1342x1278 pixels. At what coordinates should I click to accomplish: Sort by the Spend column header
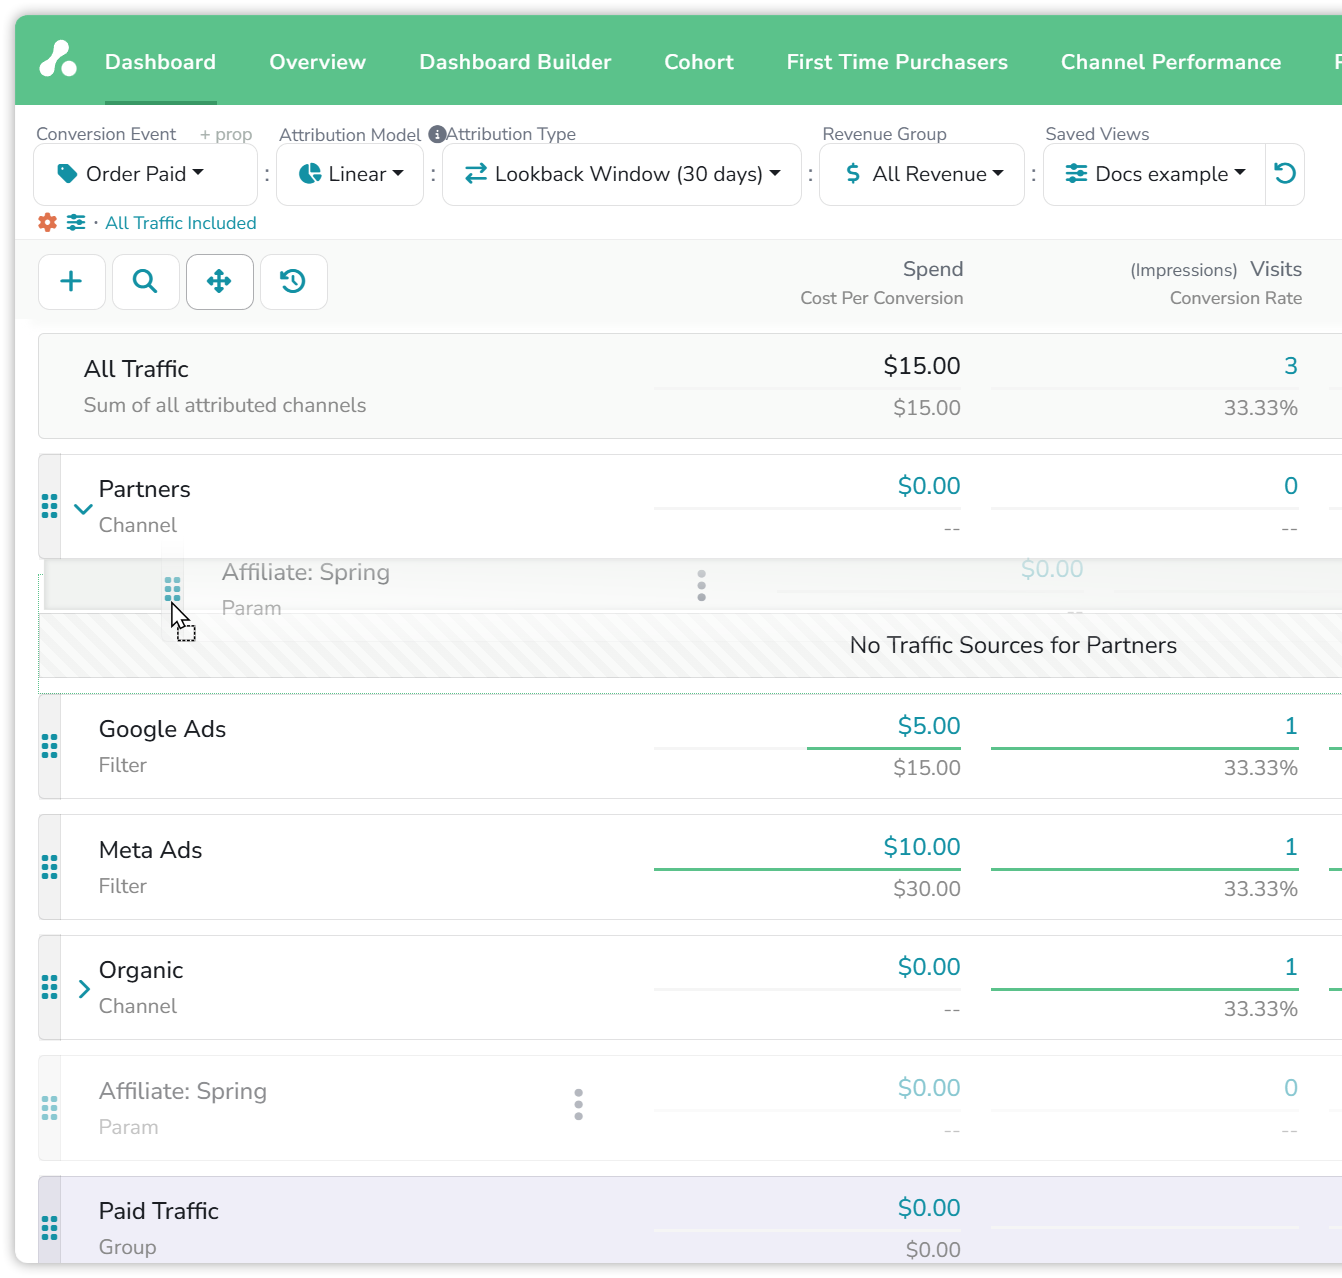click(933, 269)
